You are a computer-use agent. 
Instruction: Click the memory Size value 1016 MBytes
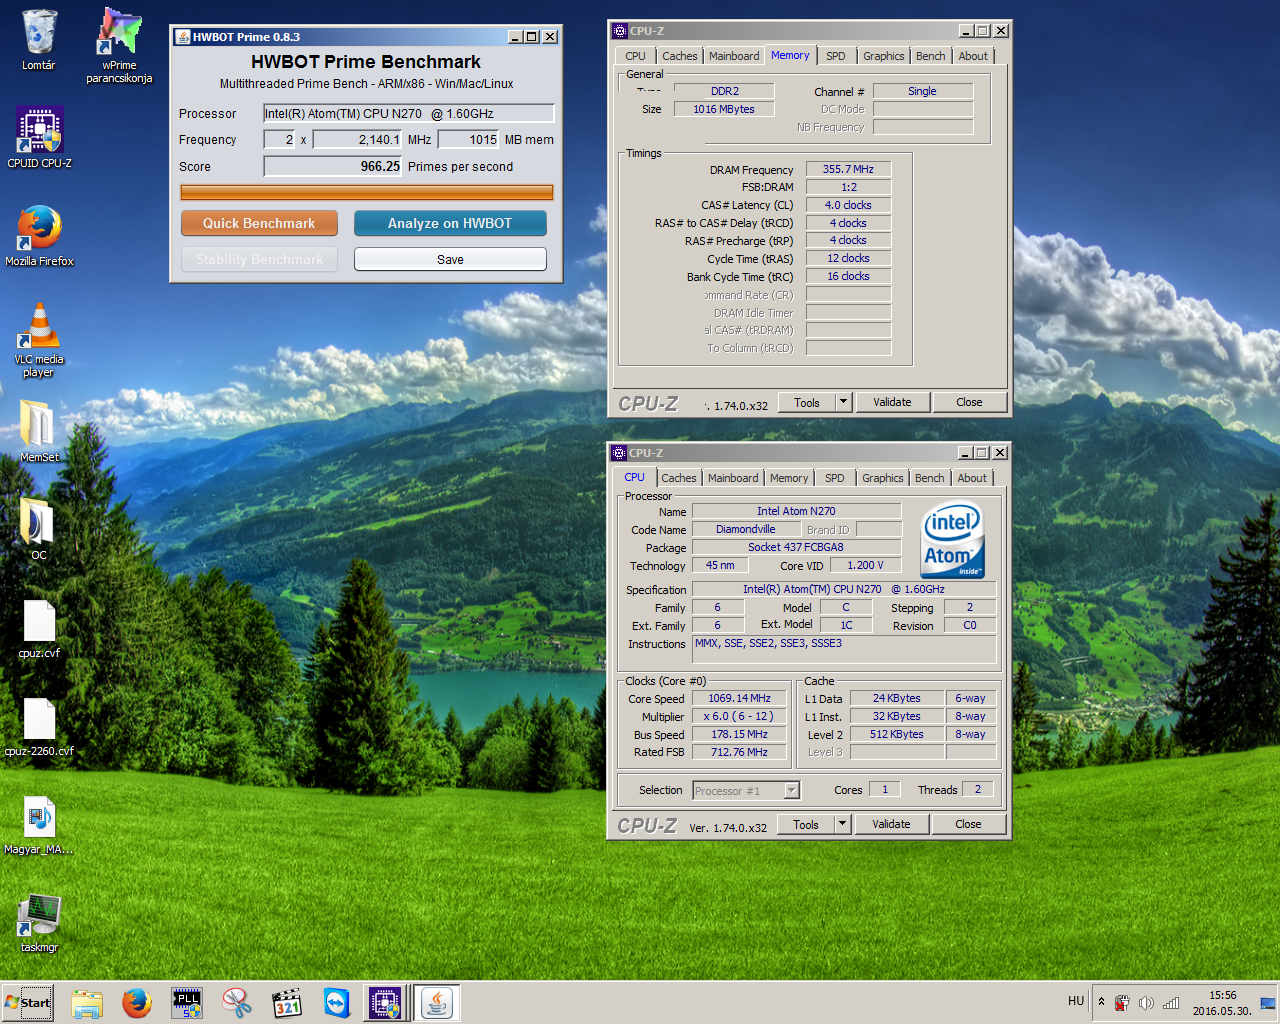coord(724,110)
